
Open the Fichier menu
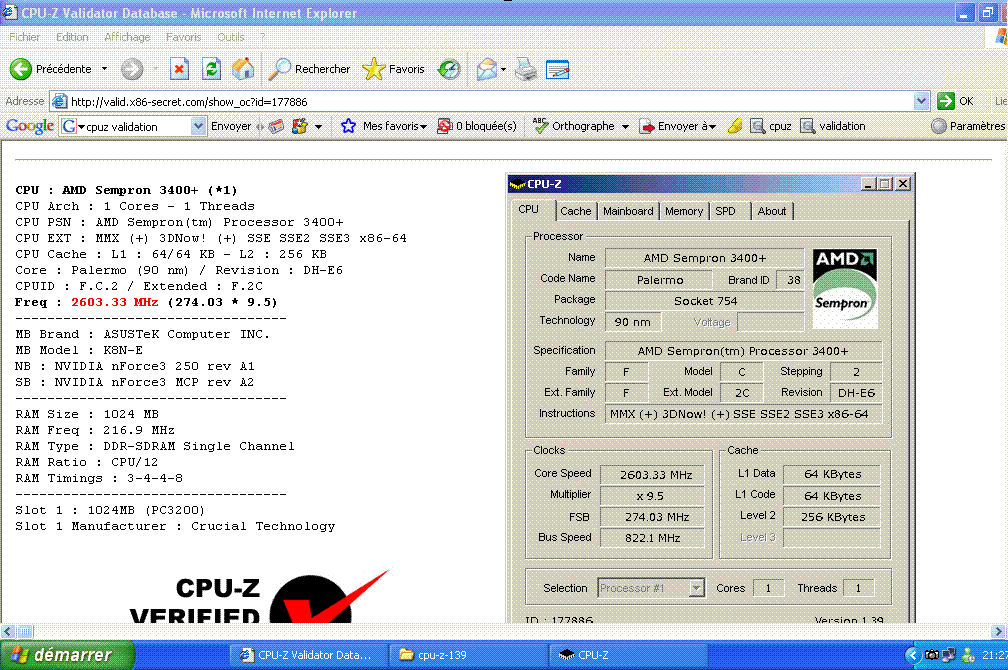pos(24,37)
